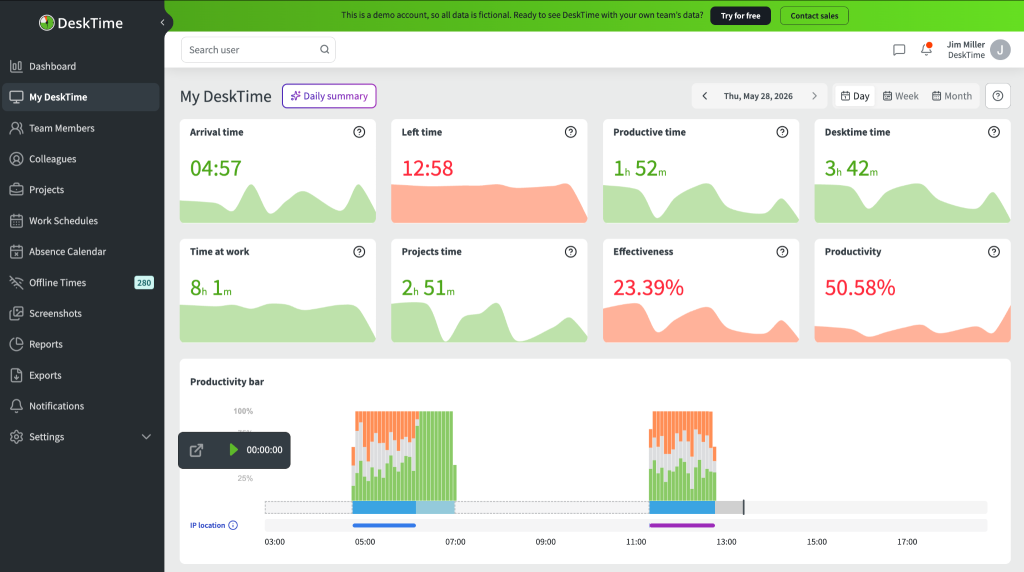Image resolution: width=1024 pixels, height=572 pixels.
Task: Open the chat messages icon
Action: [899, 50]
